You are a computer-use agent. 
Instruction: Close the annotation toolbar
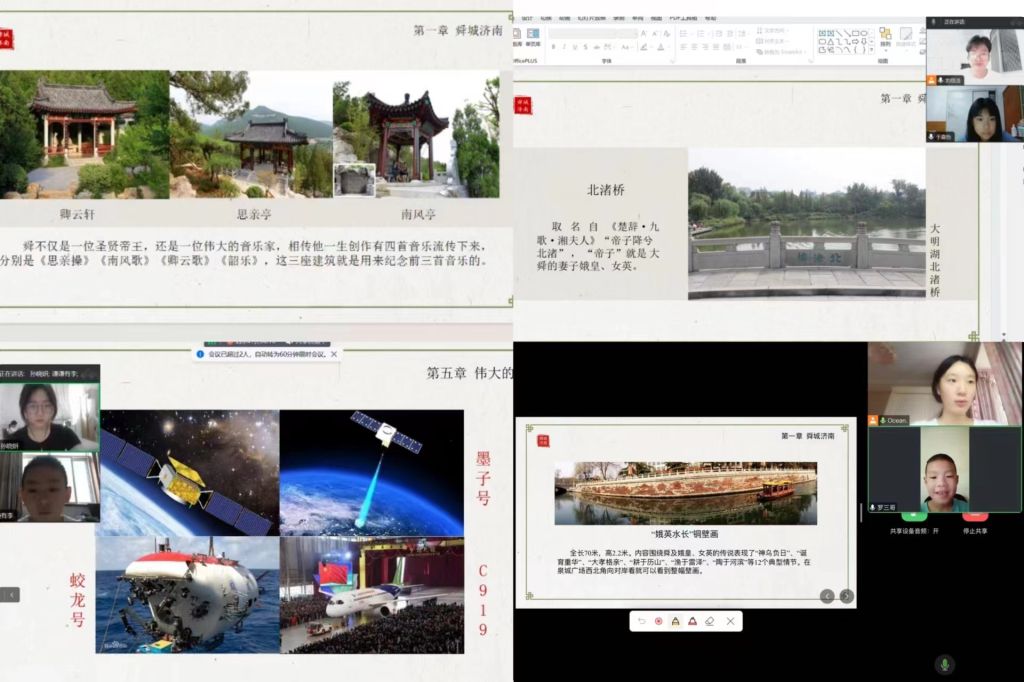point(730,621)
